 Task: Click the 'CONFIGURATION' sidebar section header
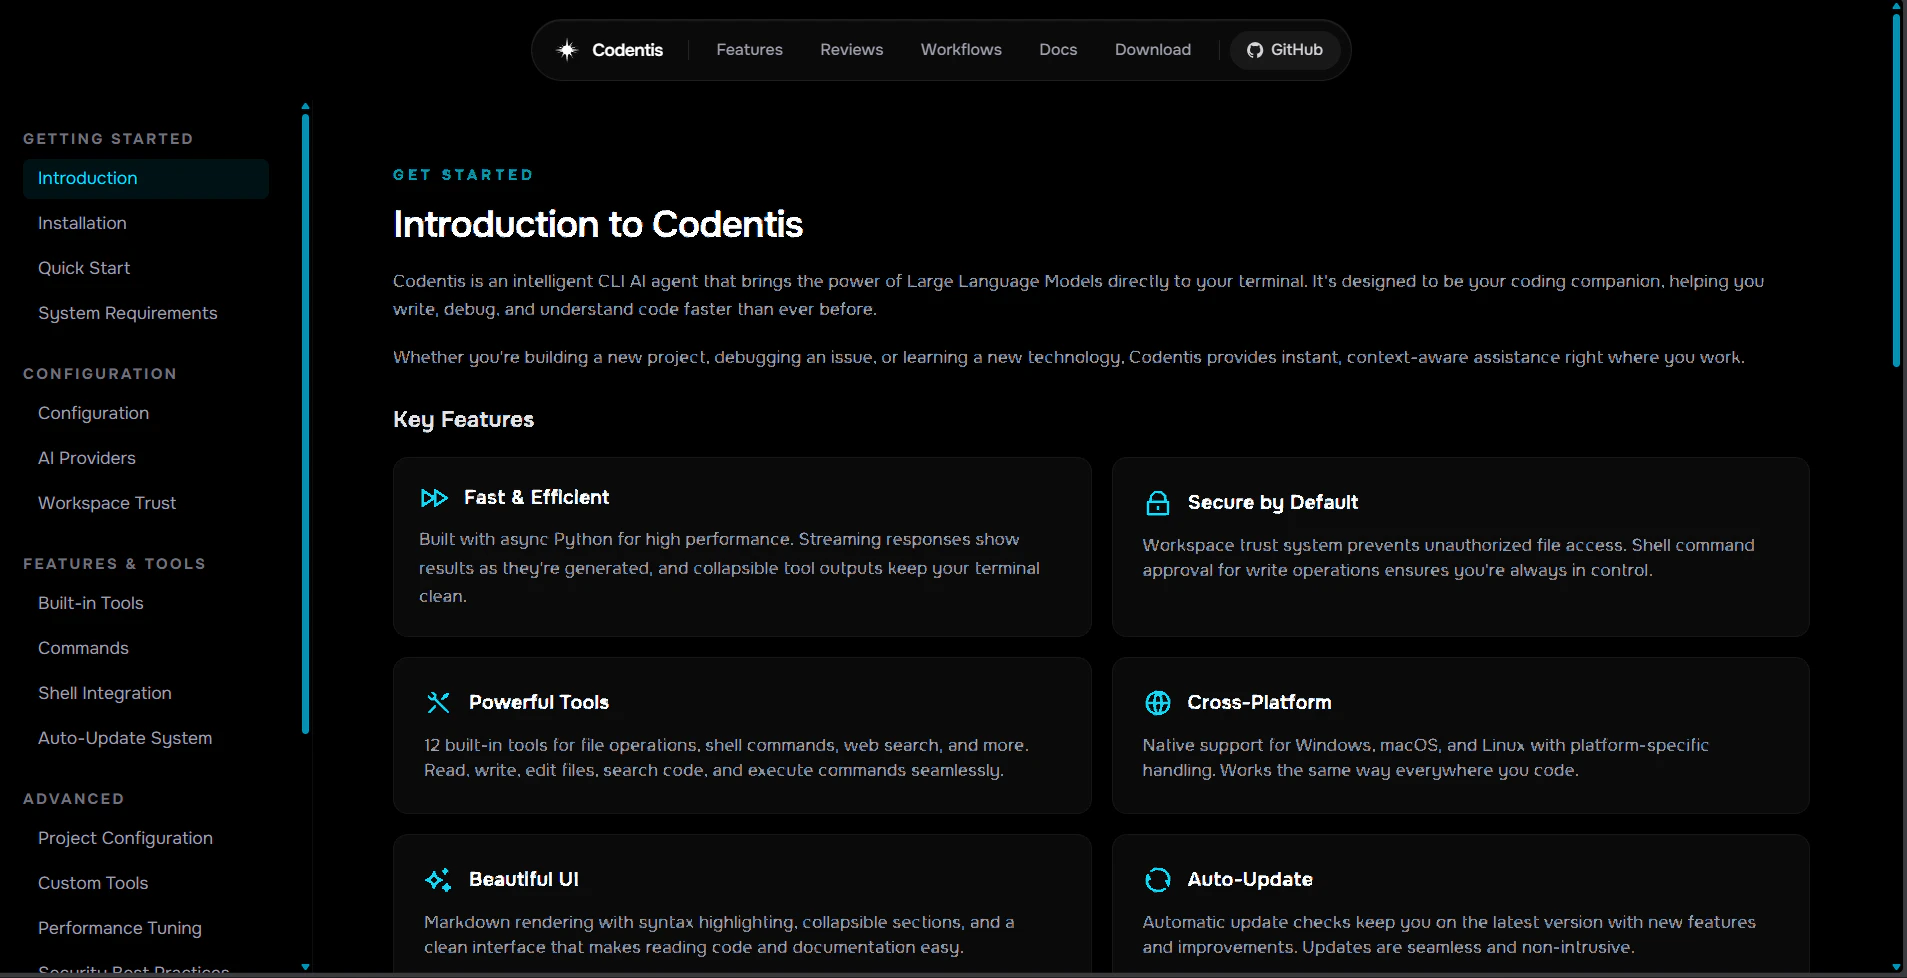point(100,374)
